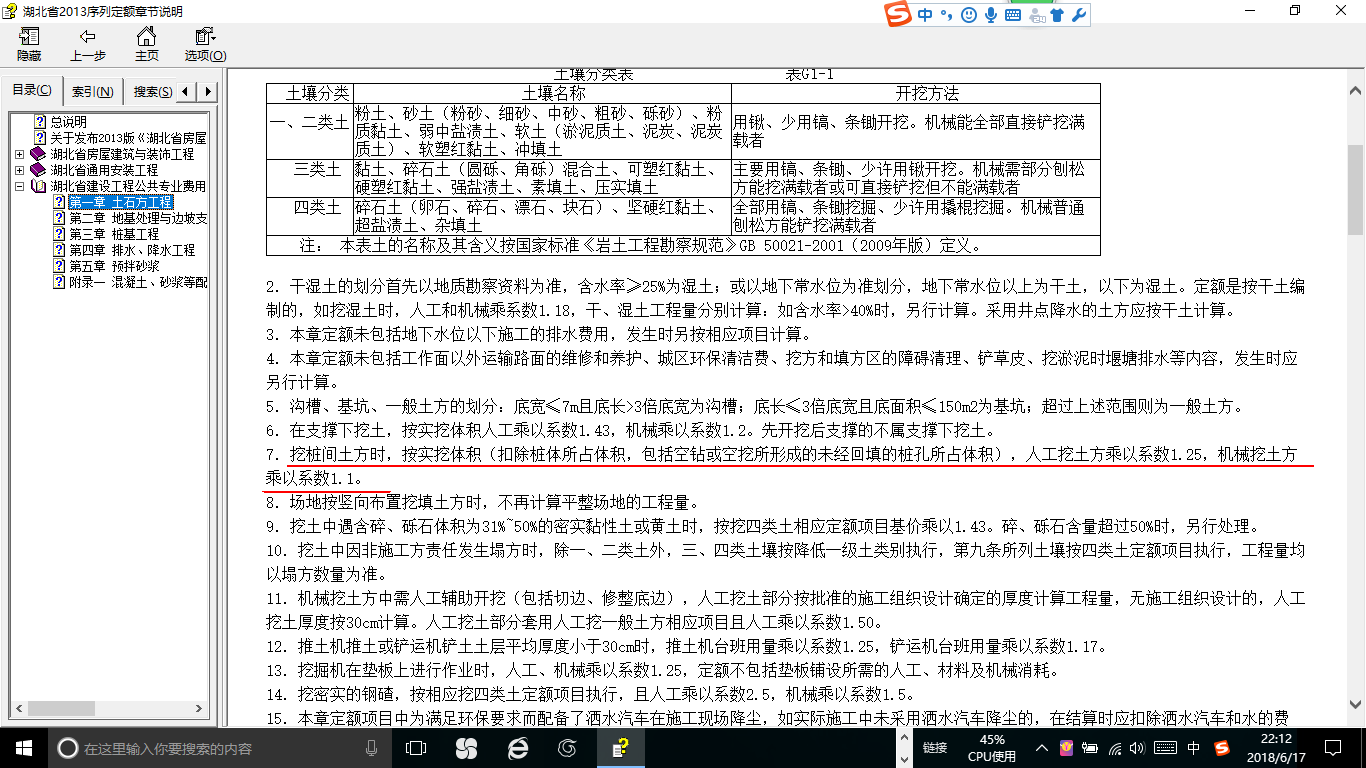
Task: Switch to the 搜索(S) tab
Action: (x=152, y=92)
